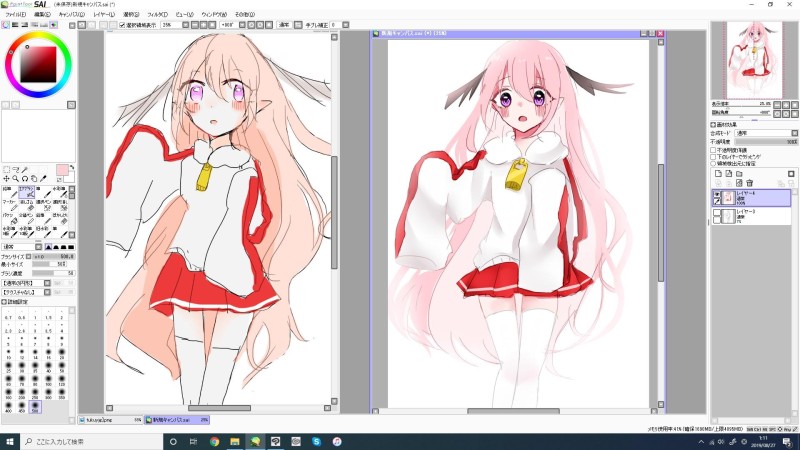This screenshot has width=800, height=450.
Task: Select the zoom magnifier tool
Action: point(16,179)
